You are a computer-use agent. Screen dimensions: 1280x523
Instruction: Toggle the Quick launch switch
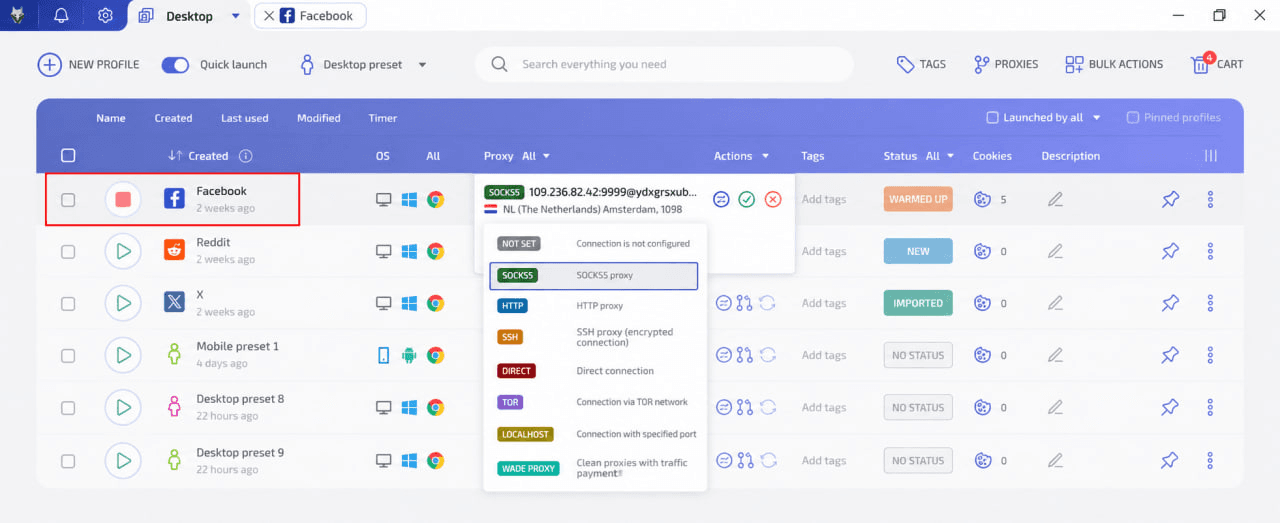(175, 64)
